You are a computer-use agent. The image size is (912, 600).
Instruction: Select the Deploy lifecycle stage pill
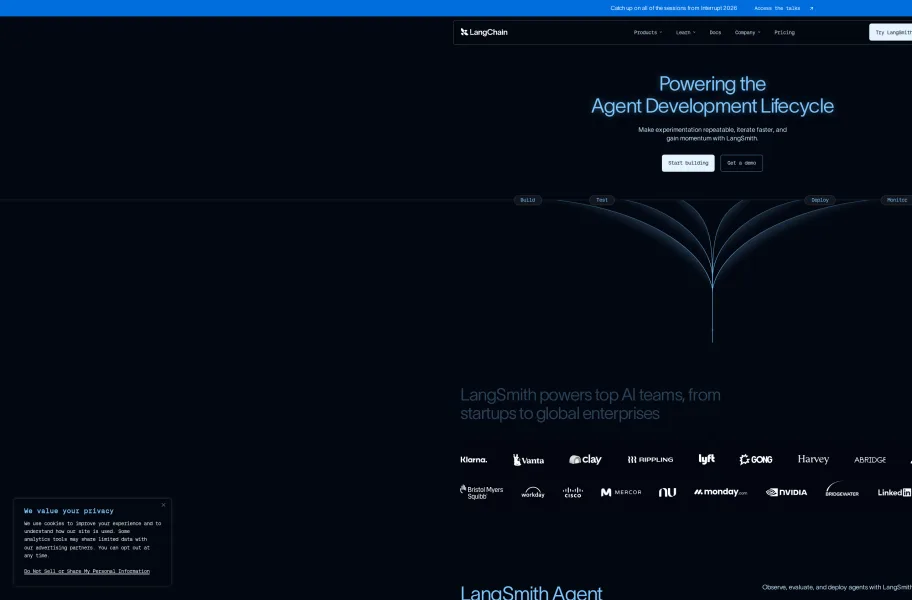tap(820, 200)
